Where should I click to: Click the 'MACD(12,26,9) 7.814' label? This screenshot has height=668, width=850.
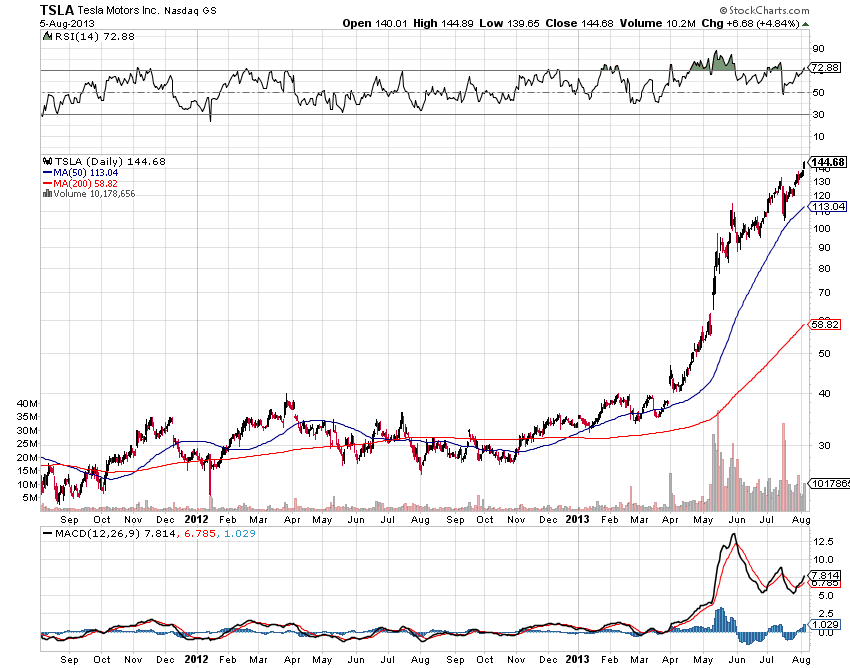tap(115, 534)
